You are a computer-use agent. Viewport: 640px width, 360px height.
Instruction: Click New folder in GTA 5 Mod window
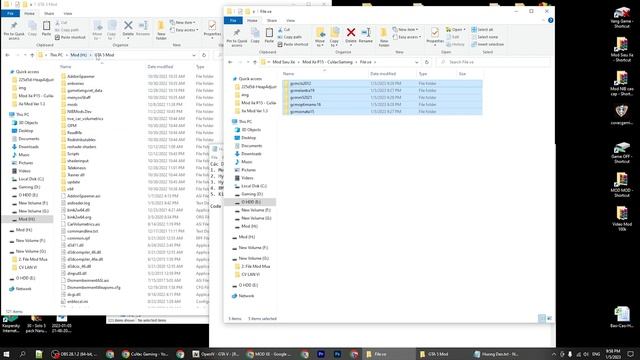click(161, 30)
